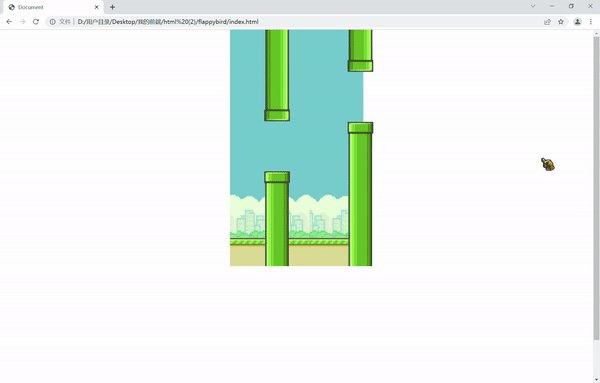The width and height of the screenshot is (600, 383).
Task: Open the tab search dropdown
Action: point(533,6)
